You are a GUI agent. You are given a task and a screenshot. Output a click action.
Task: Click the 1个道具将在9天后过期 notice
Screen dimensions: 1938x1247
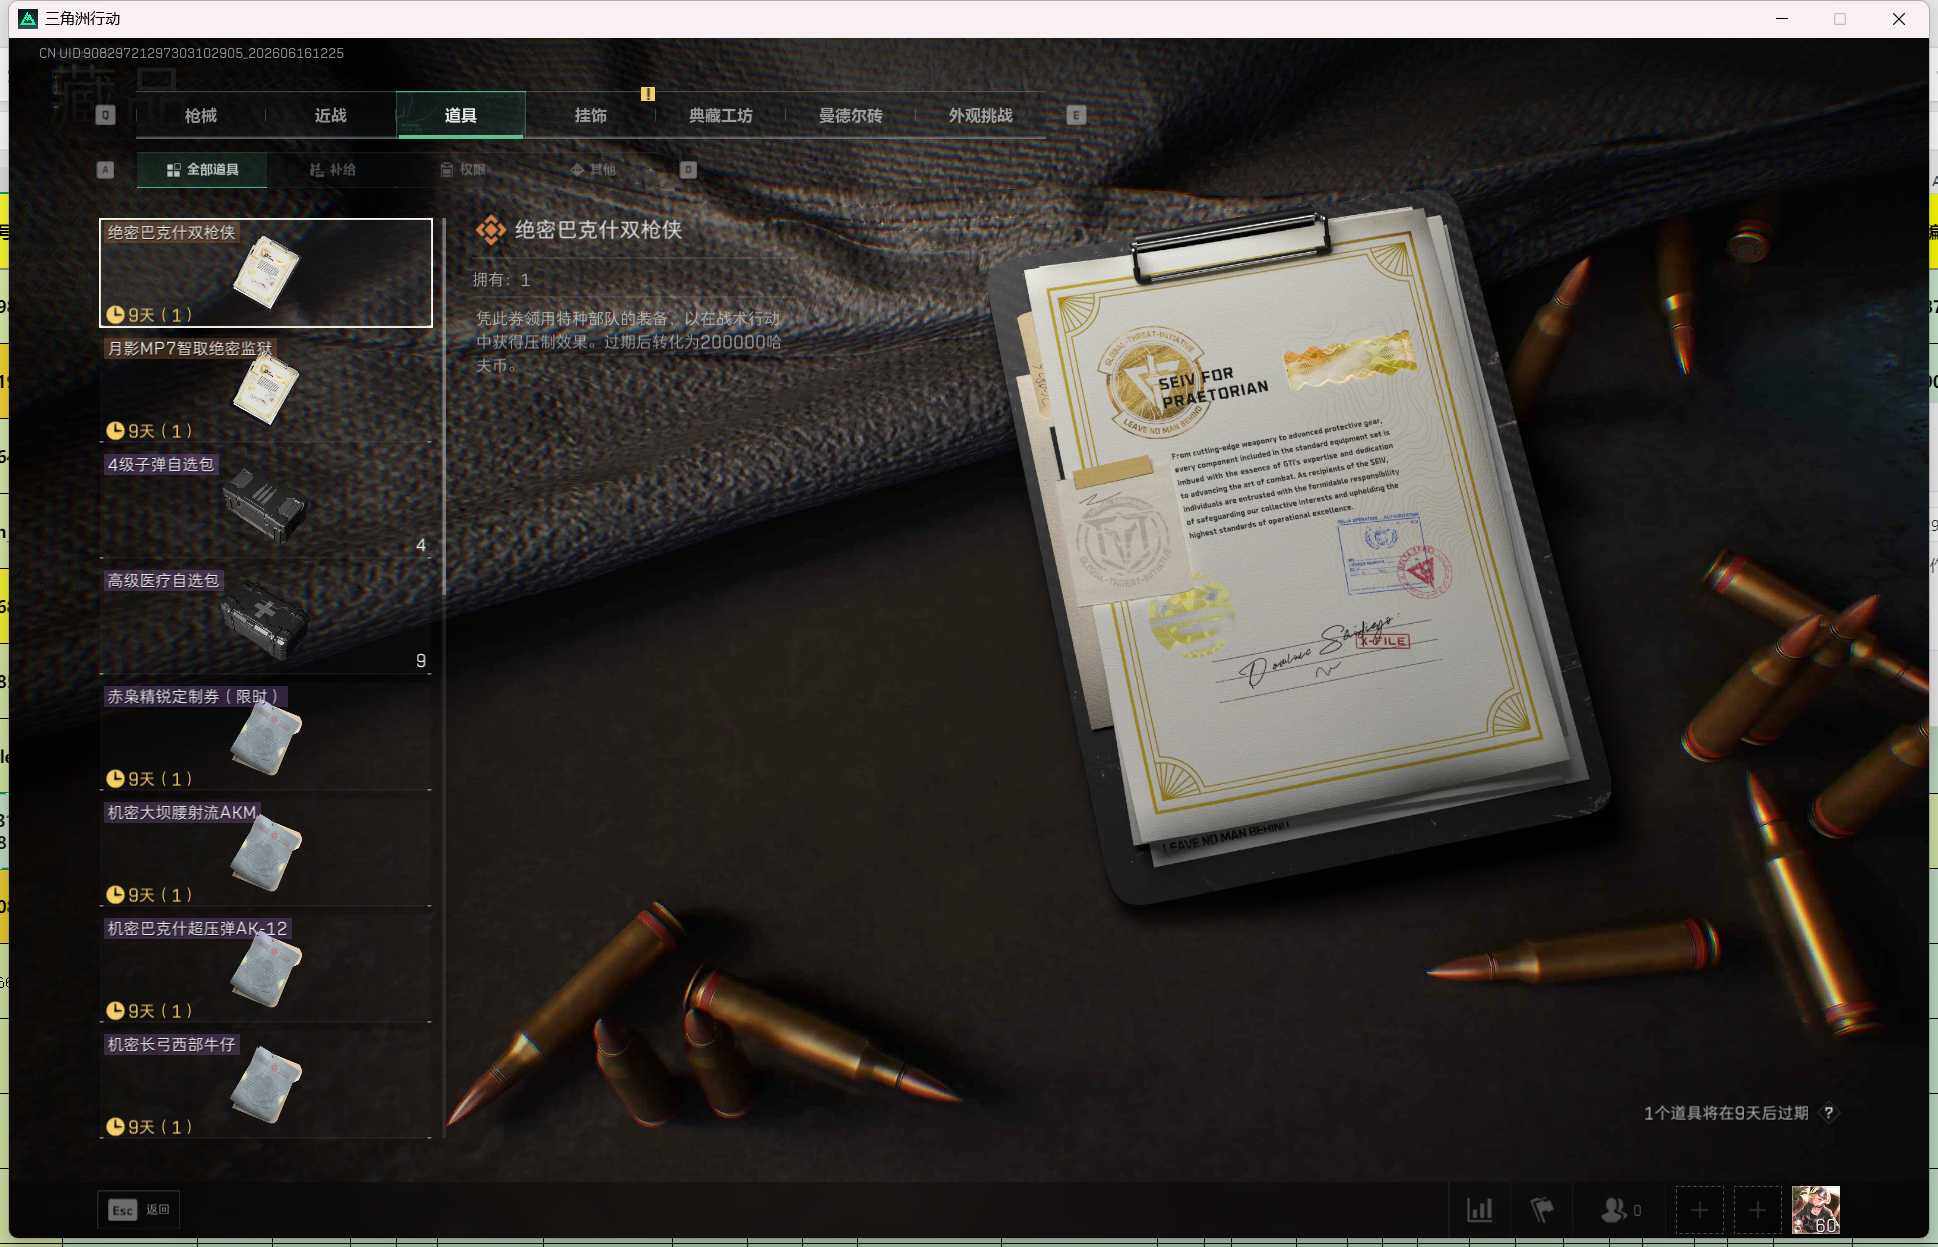[x=1726, y=1113]
